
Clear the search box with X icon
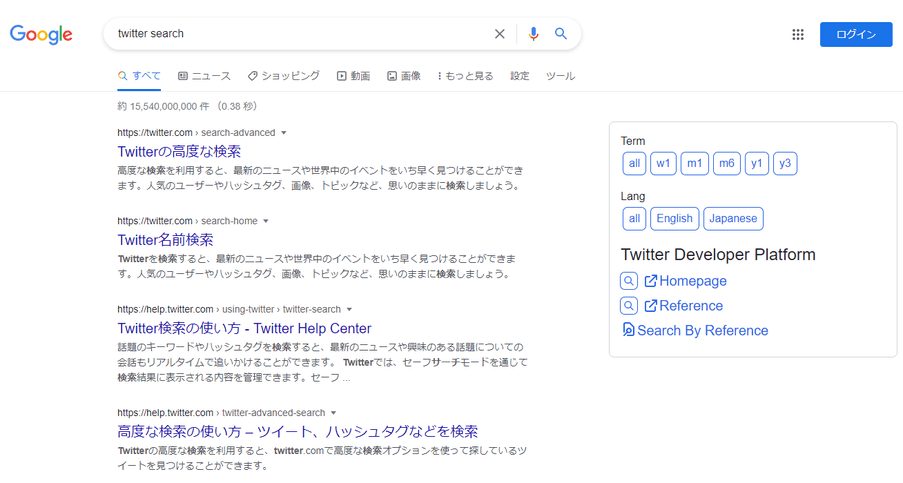click(499, 34)
